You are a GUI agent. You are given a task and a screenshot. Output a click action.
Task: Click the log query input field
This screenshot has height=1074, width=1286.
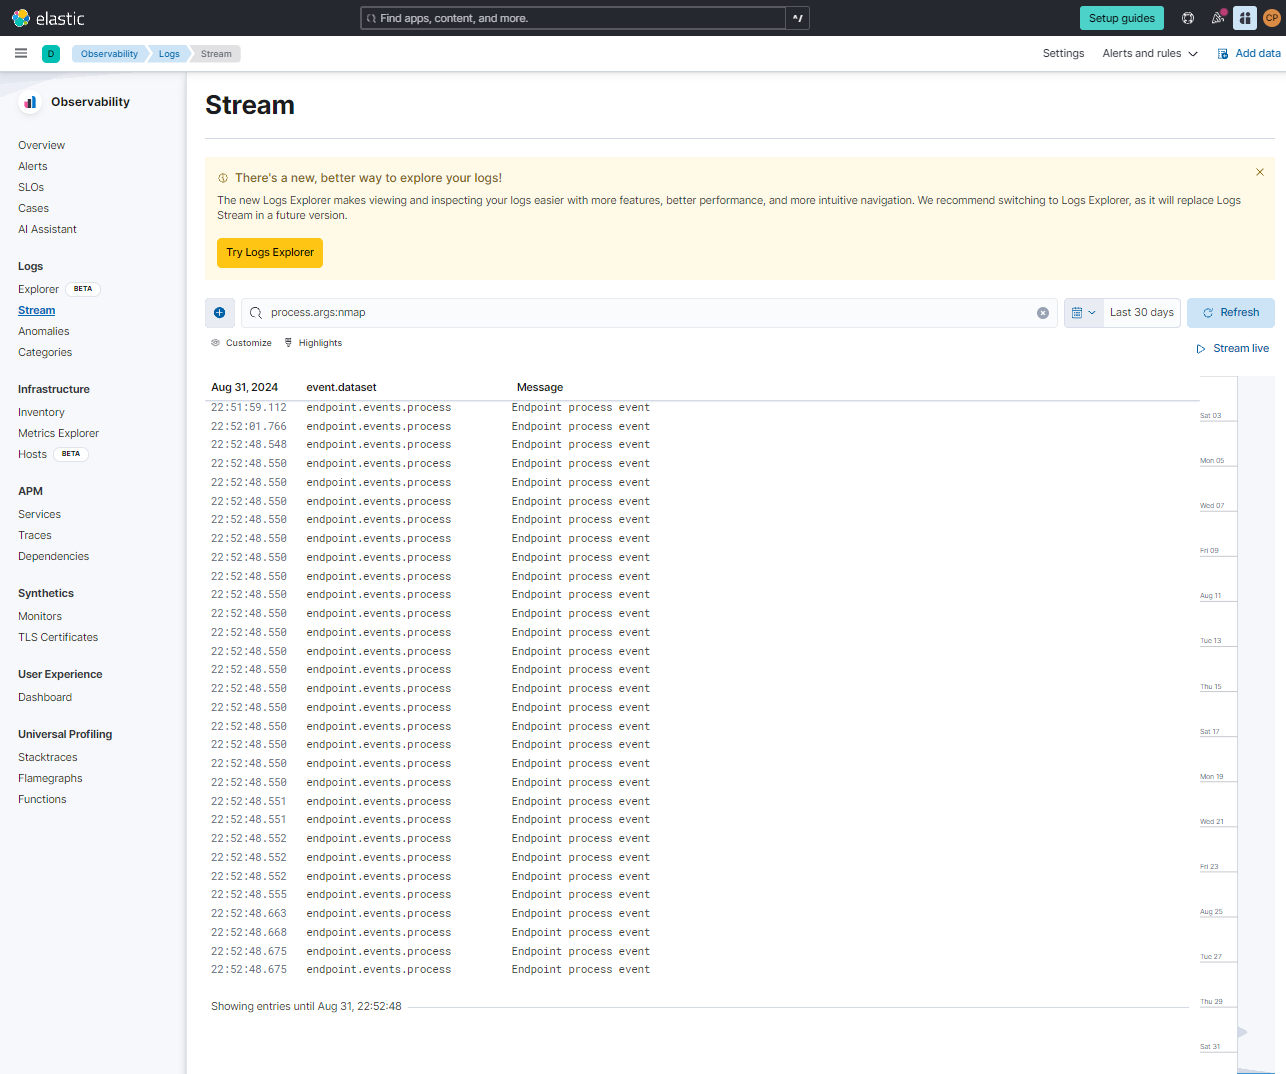650,313
